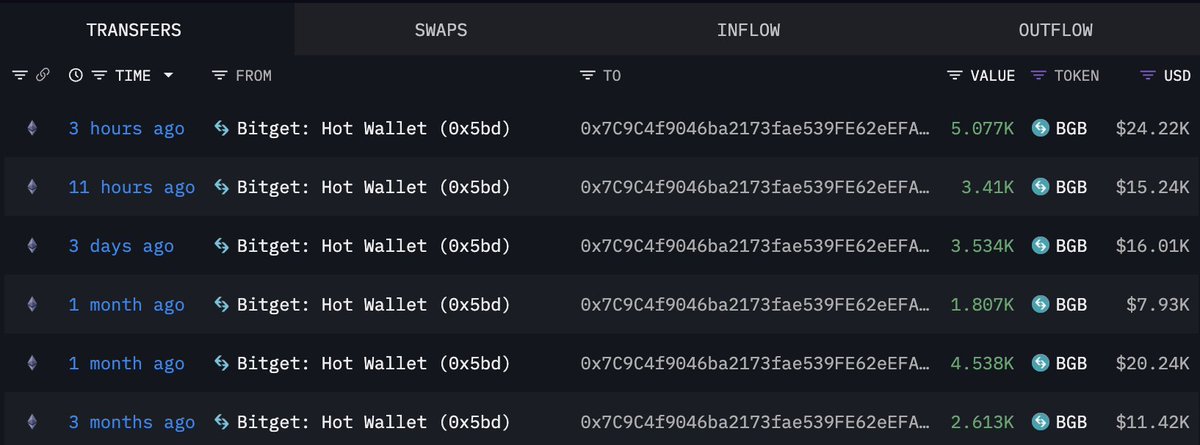
Task: Open the recipient address in the 1.807K row
Action: 754,305
